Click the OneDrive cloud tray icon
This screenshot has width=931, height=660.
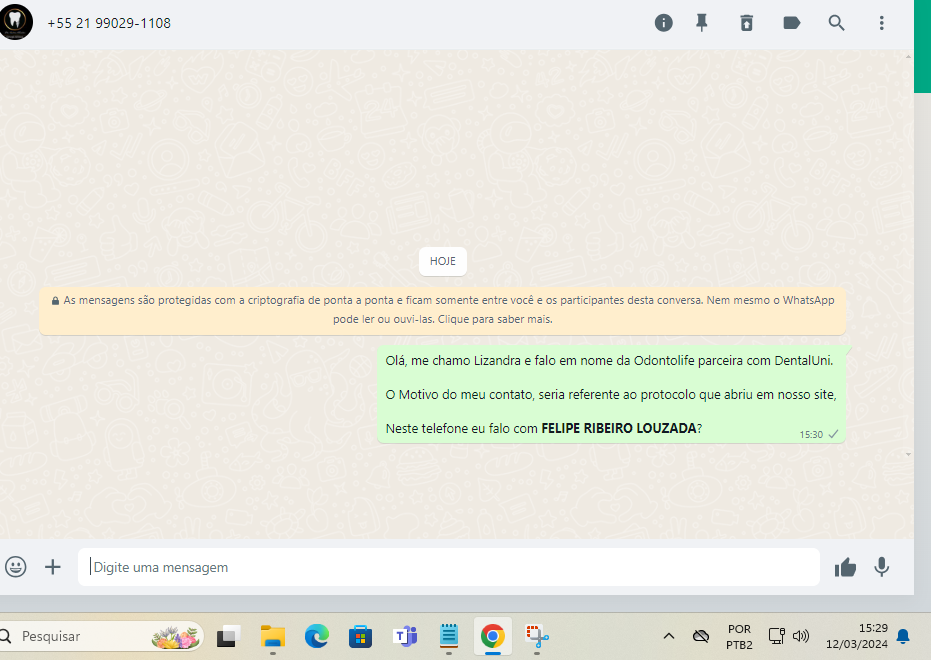pos(701,636)
